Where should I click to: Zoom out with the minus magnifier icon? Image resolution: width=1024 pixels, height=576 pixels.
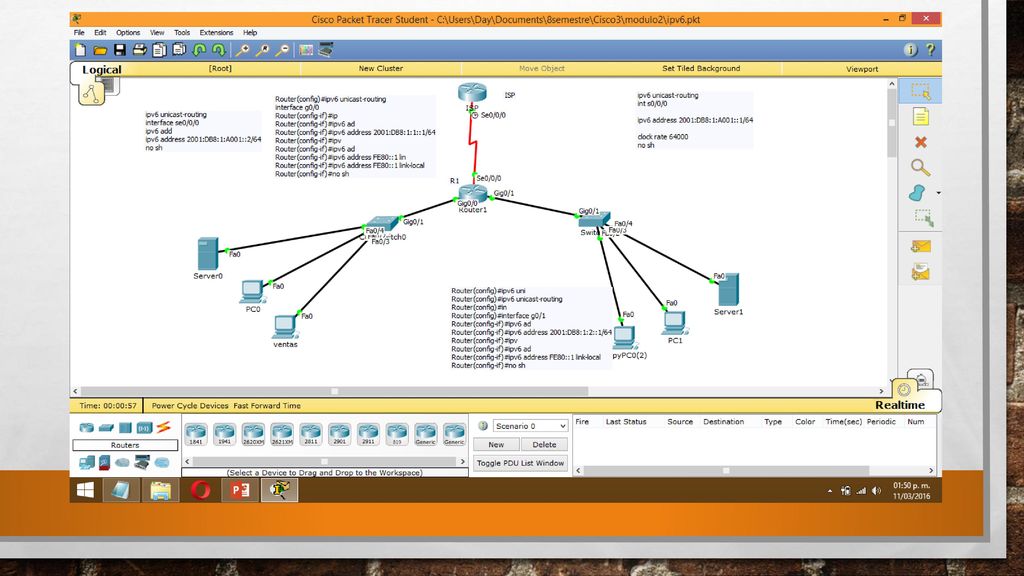click(281, 50)
